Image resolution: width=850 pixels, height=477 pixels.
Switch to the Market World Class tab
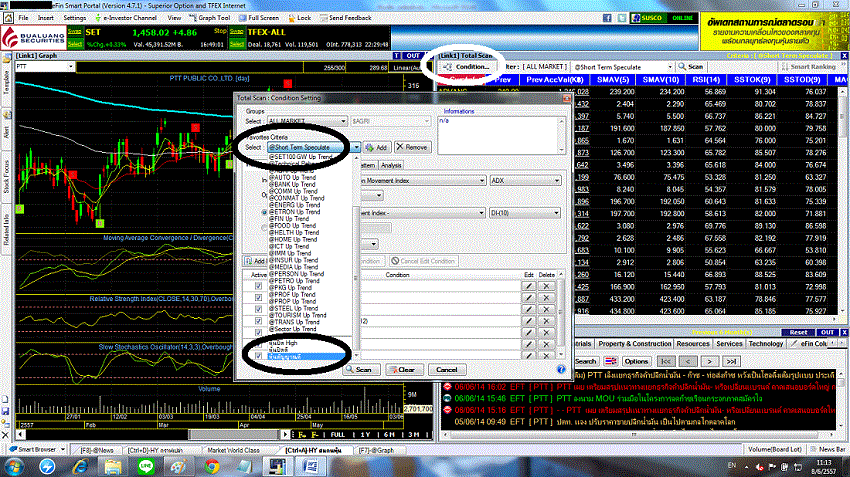tap(233, 450)
